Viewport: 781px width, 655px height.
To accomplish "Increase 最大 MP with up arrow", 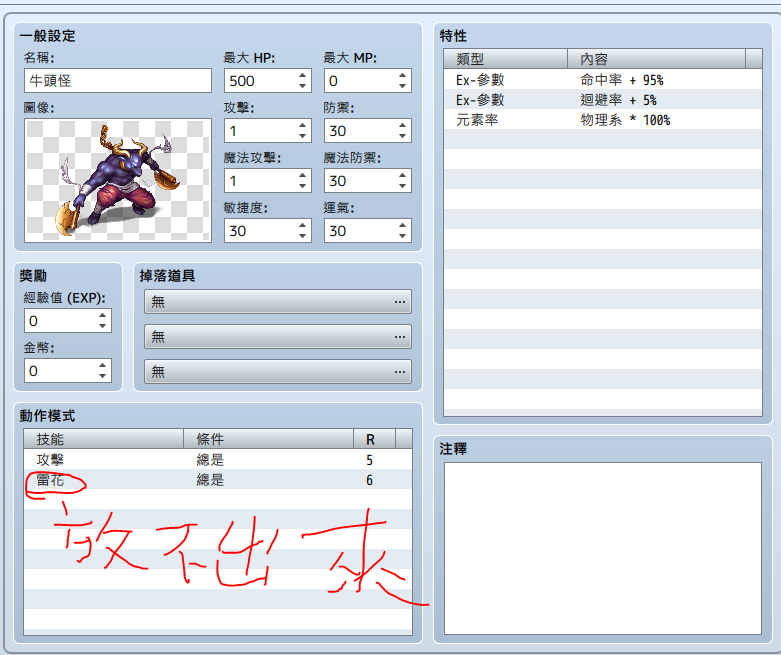I will tap(402, 75).
